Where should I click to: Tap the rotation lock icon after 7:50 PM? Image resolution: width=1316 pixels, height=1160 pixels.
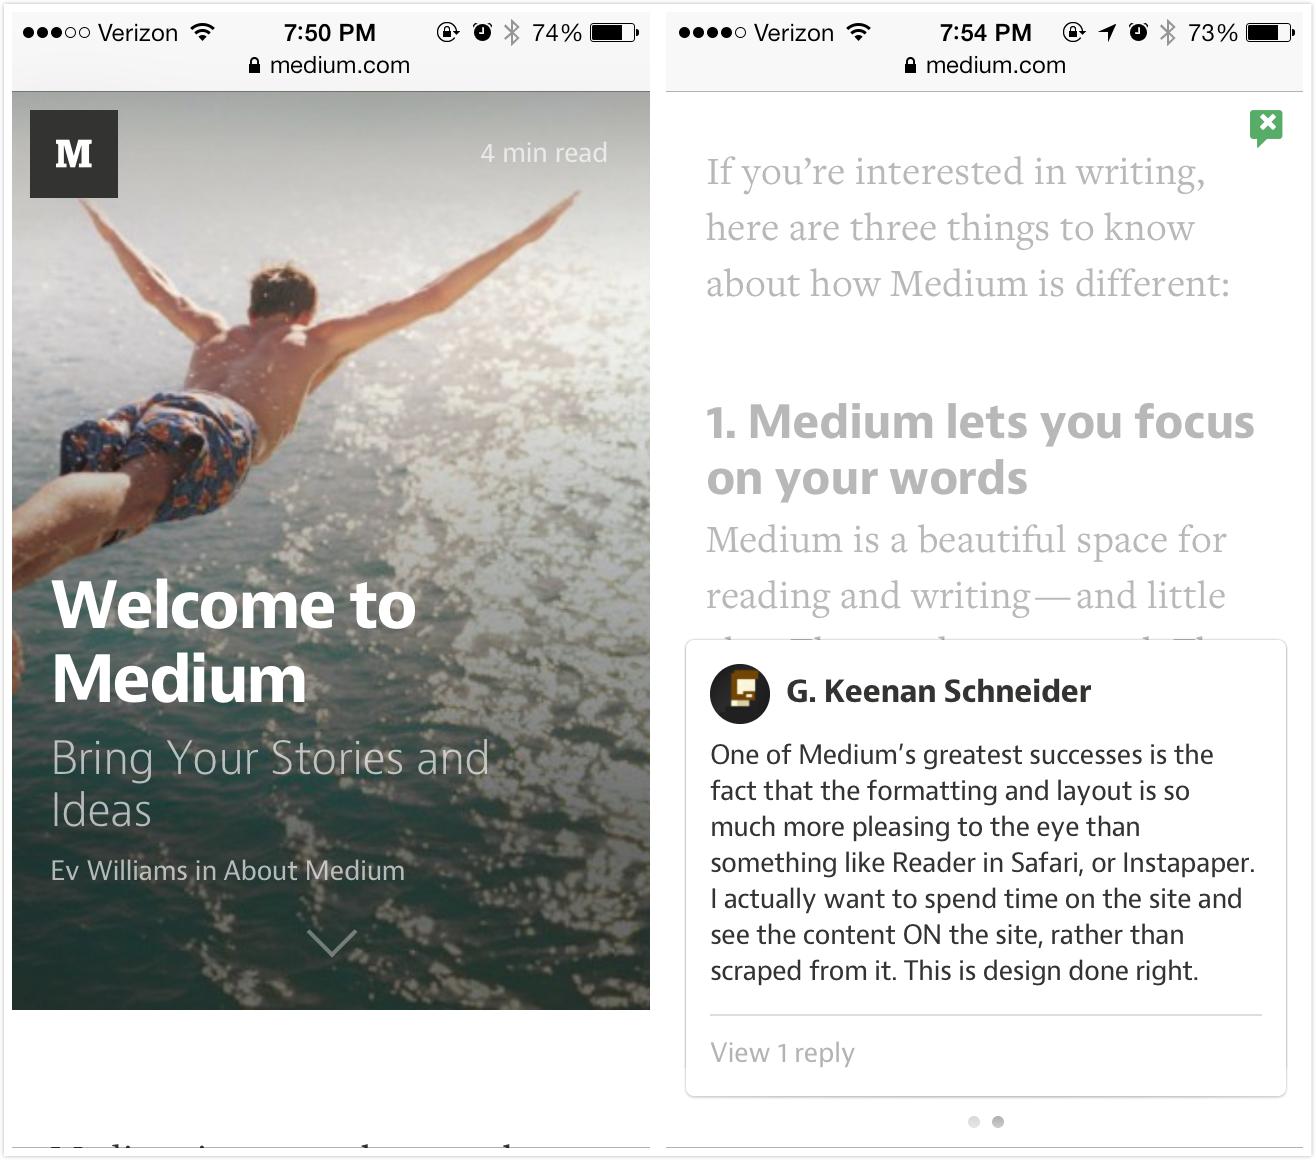448,32
